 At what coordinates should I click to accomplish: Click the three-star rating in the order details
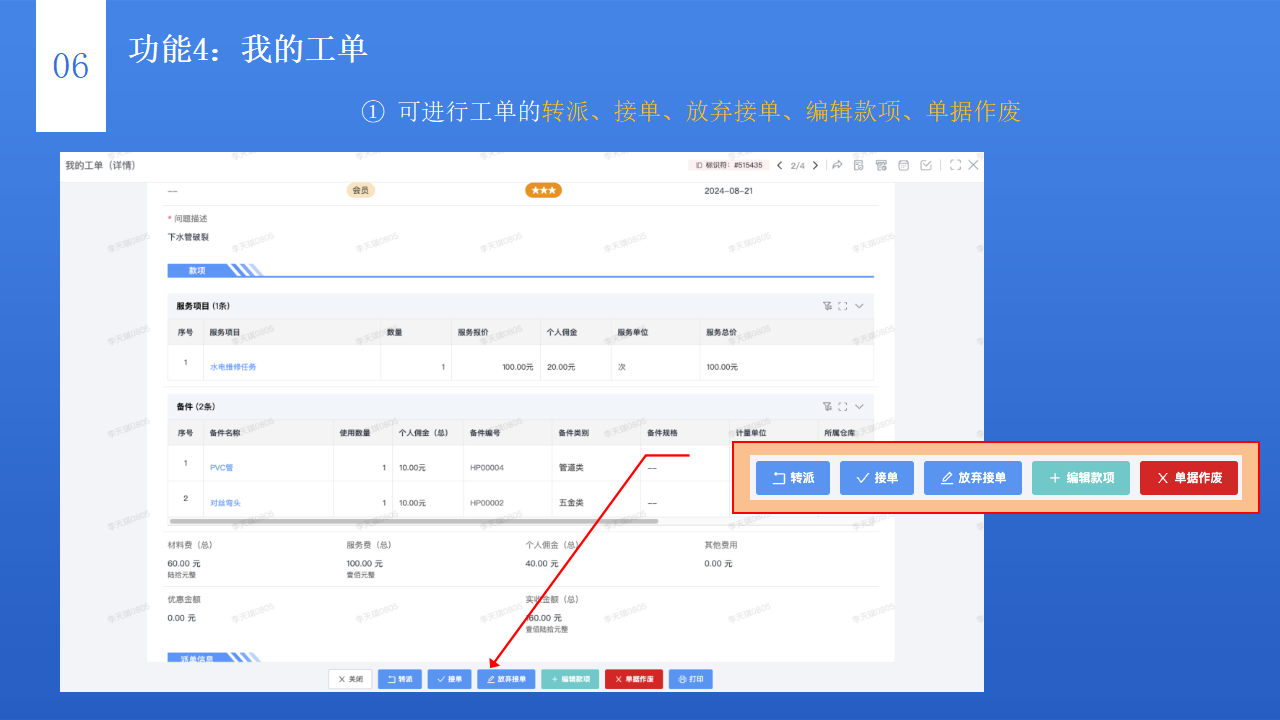[543, 188]
